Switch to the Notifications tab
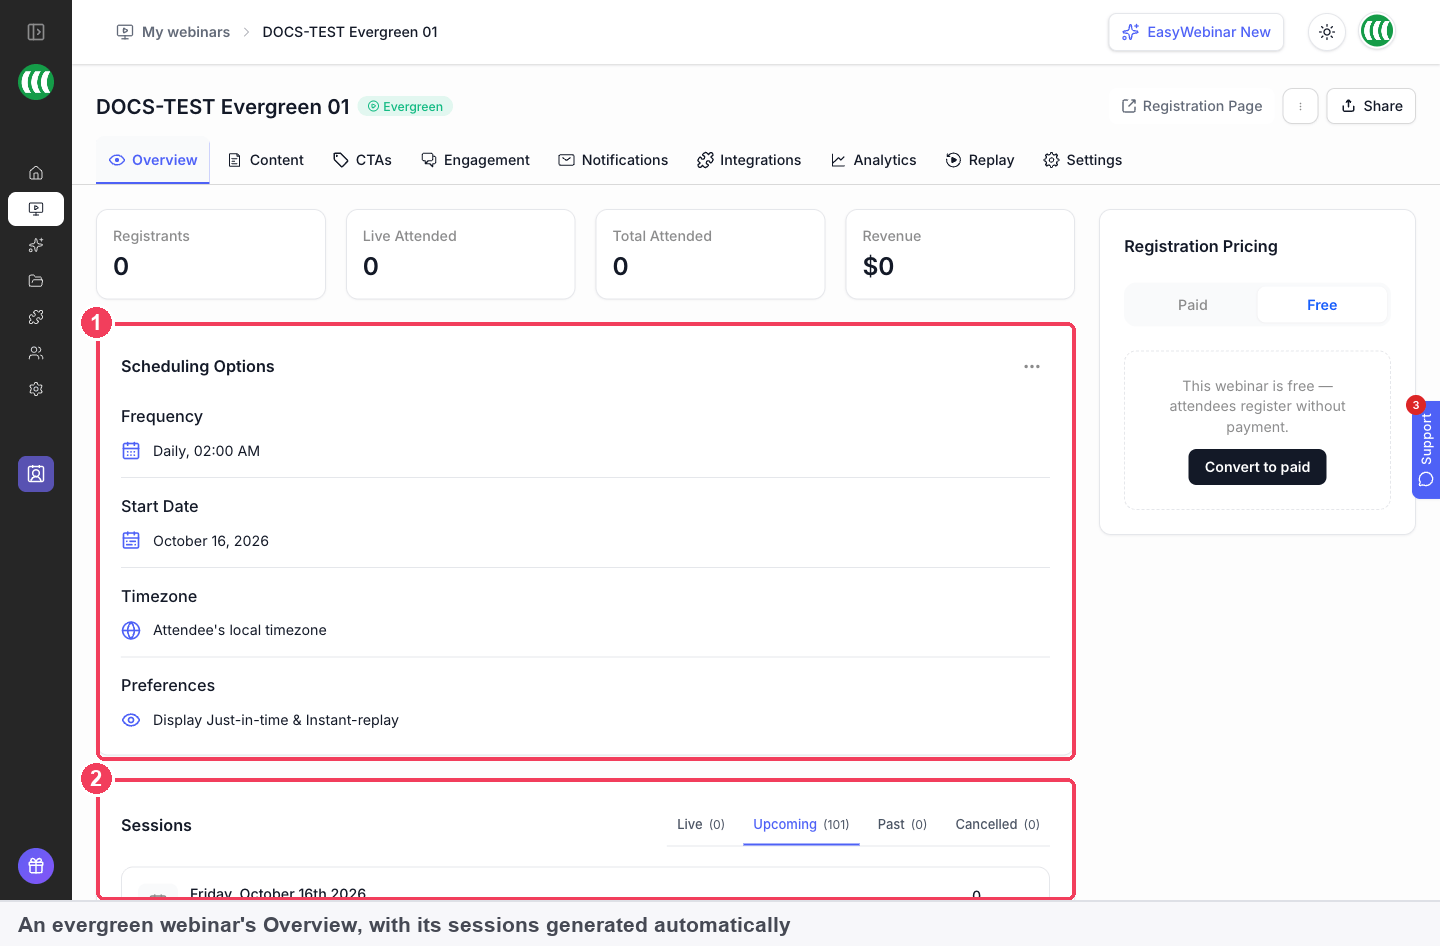Viewport: 1440px width, 946px height. pos(613,160)
